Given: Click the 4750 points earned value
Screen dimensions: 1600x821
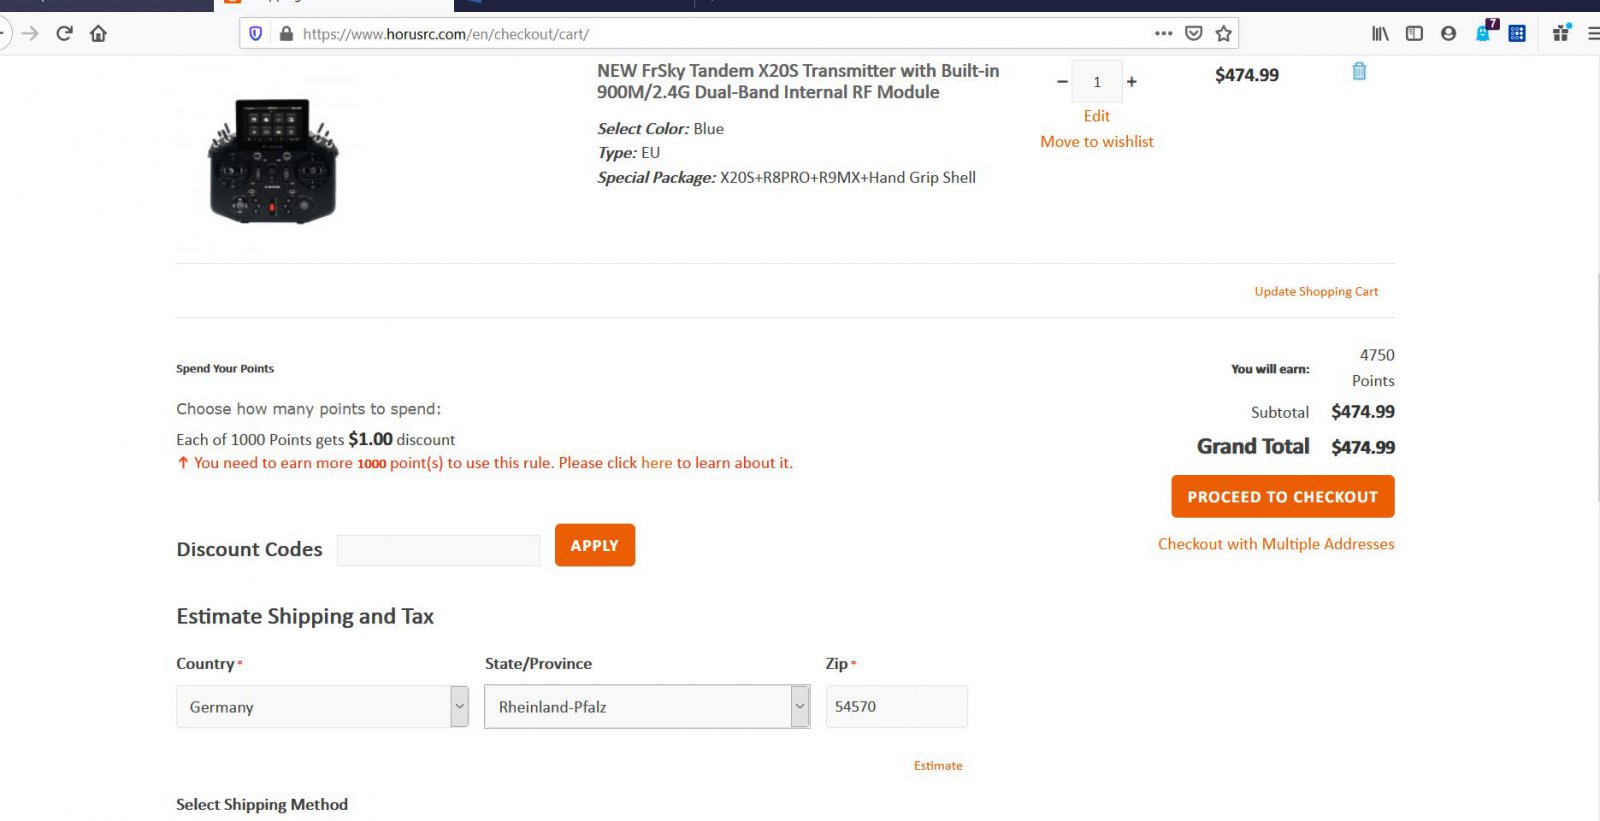Looking at the screenshot, I should coord(1377,355).
